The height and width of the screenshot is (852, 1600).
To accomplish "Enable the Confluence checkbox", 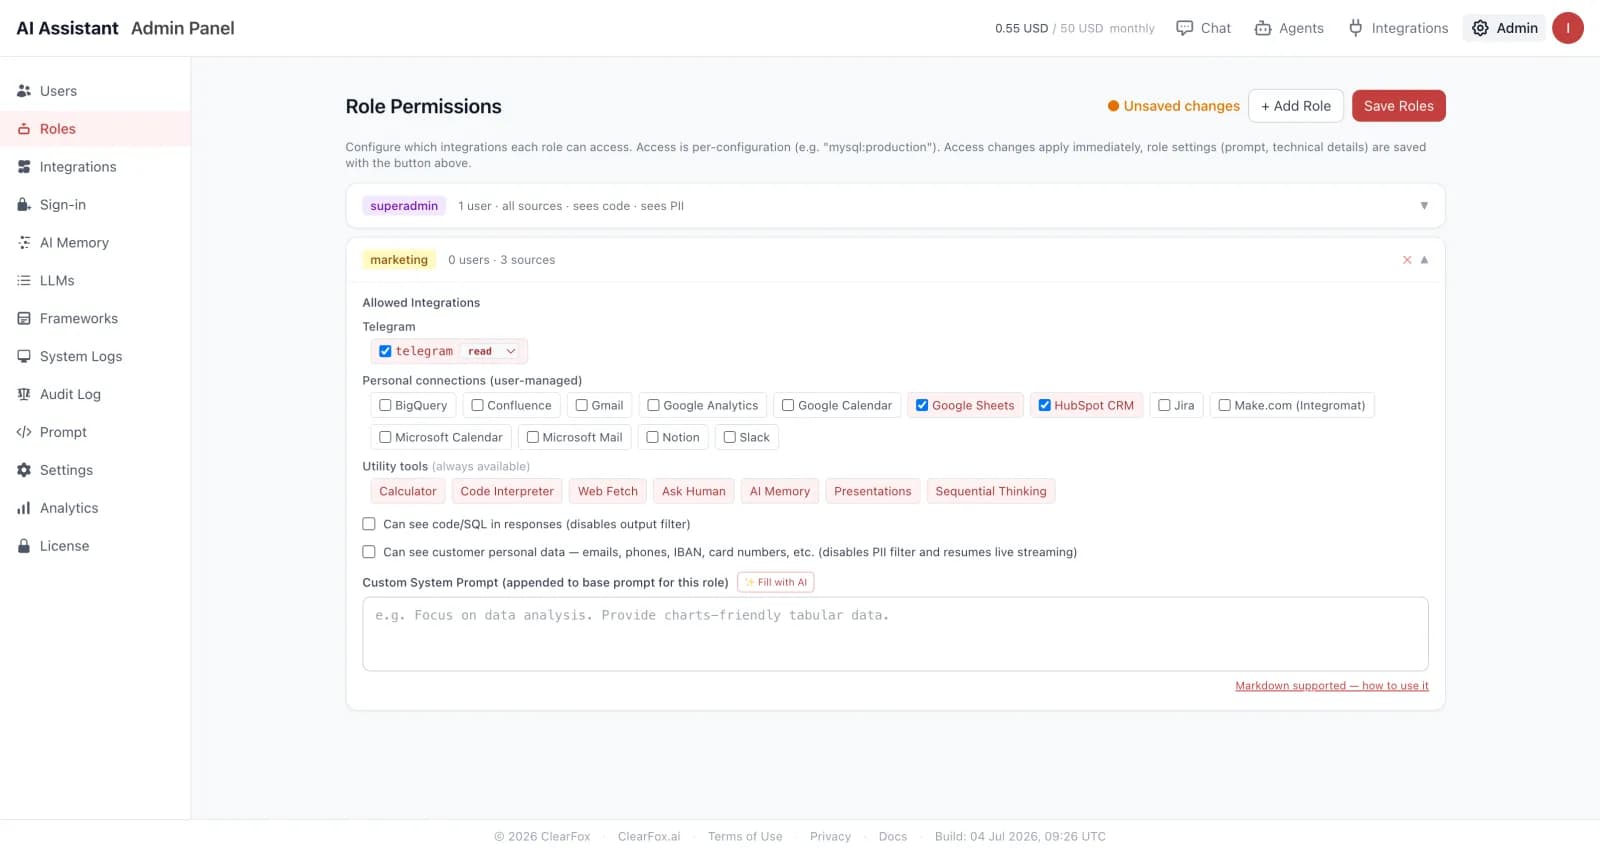I will (x=477, y=405).
